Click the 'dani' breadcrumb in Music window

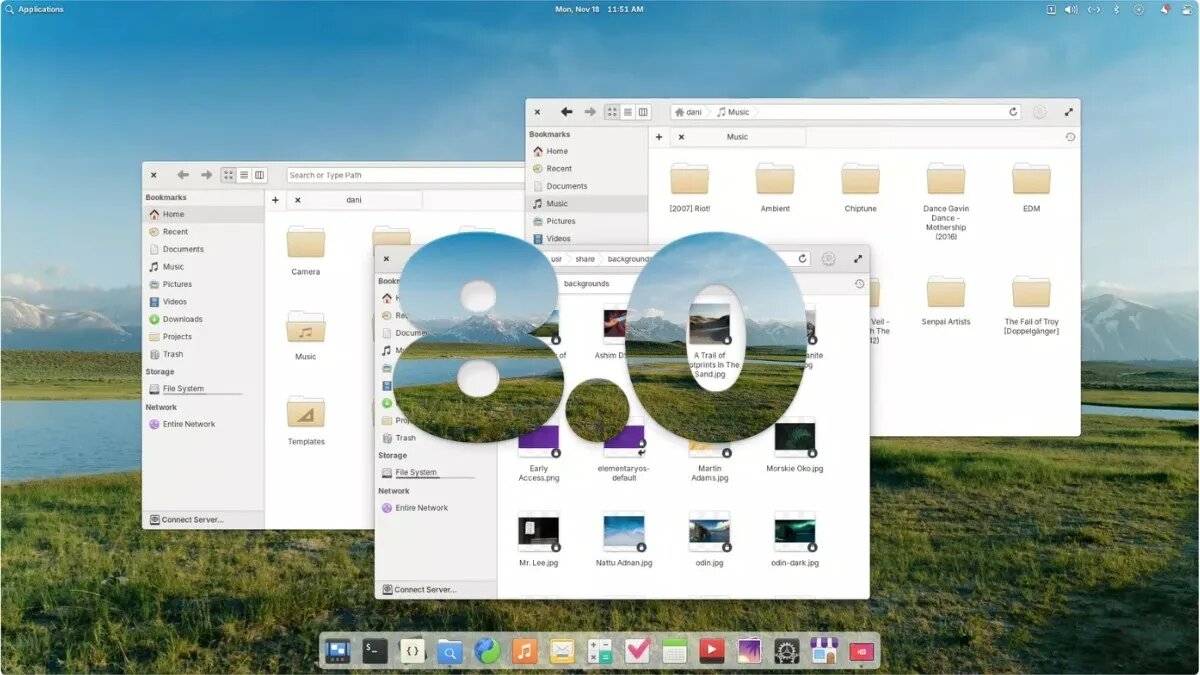coord(688,112)
